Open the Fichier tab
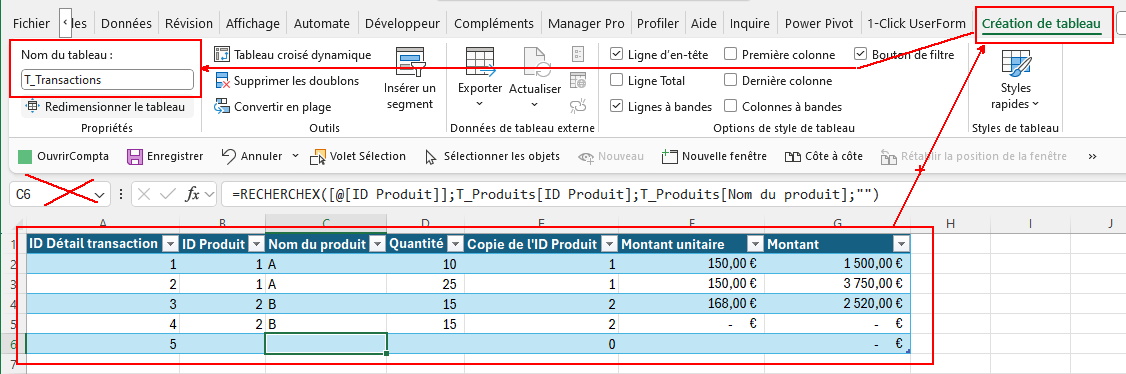The width and height of the screenshot is (1126, 374). tap(32, 24)
